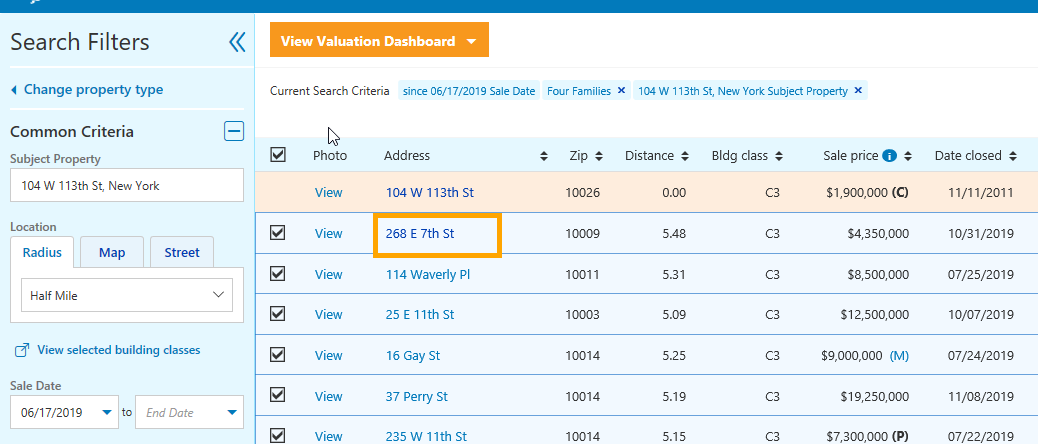The width and height of the screenshot is (1038, 444).
Task: Uncheck the 114 Waverly Pl row checkbox
Action: pos(278,273)
